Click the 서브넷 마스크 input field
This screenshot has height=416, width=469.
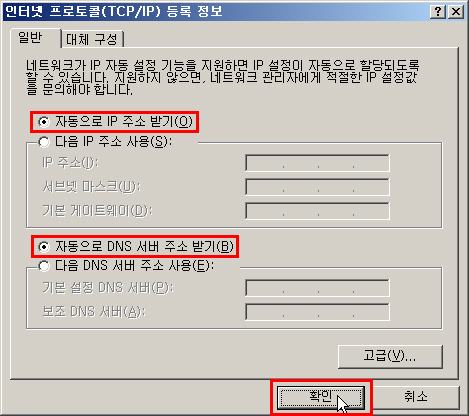tap(317, 187)
